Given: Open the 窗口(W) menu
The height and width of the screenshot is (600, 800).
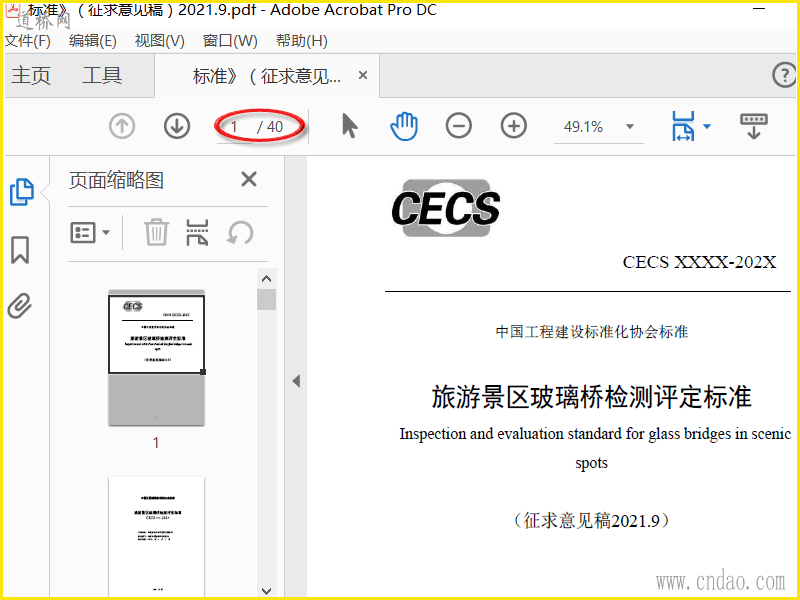Looking at the screenshot, I should click(x=230, y=40).
